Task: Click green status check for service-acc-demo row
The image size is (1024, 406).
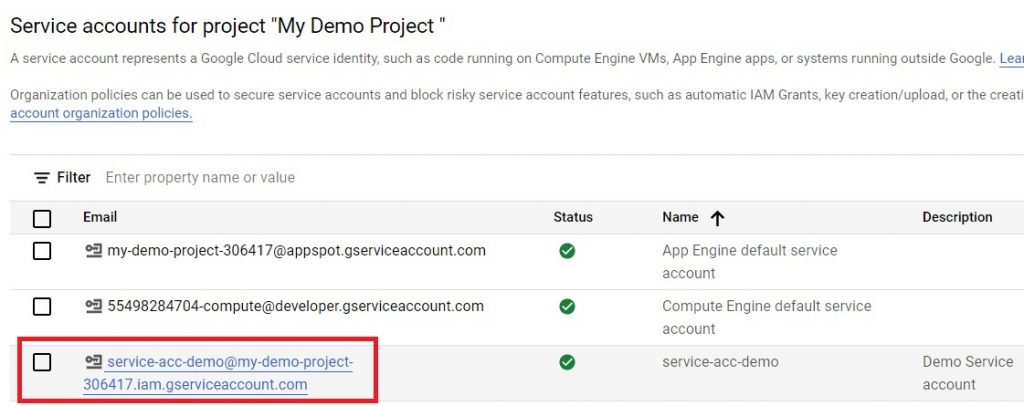Action: [567, 362]
